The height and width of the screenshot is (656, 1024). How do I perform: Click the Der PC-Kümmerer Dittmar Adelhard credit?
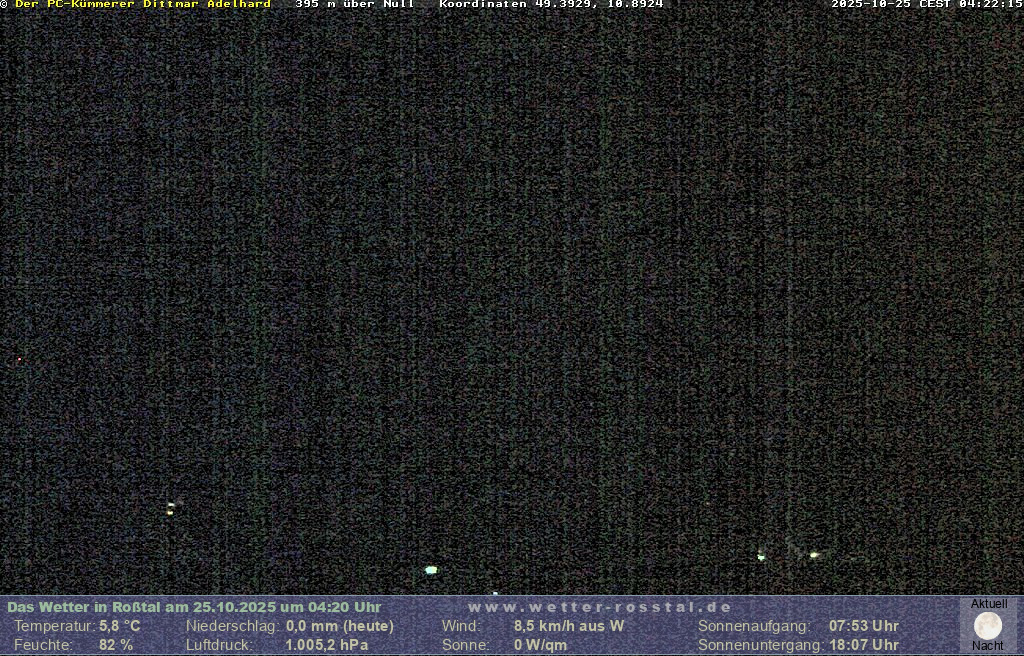[x=143, y=4]
